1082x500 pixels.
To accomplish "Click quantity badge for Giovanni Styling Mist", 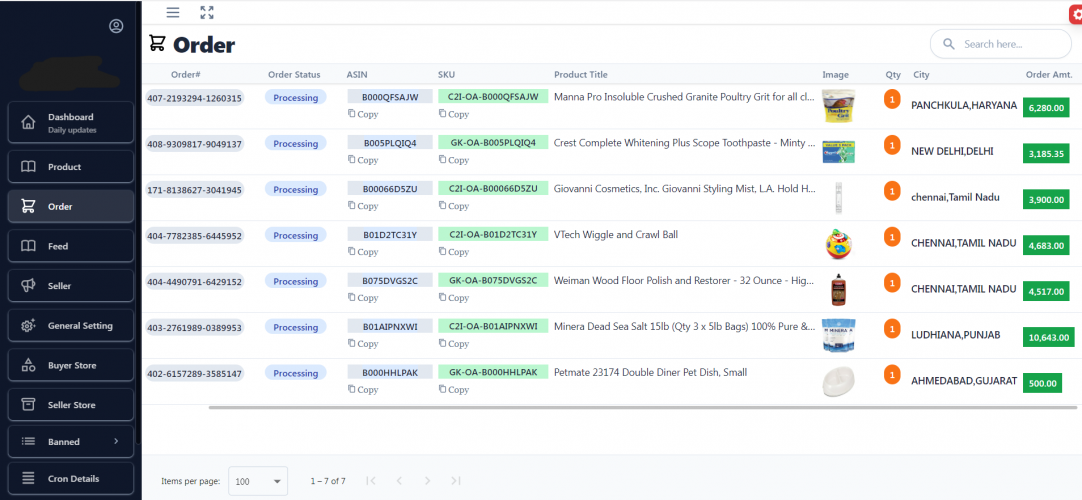I will (892, 191).
